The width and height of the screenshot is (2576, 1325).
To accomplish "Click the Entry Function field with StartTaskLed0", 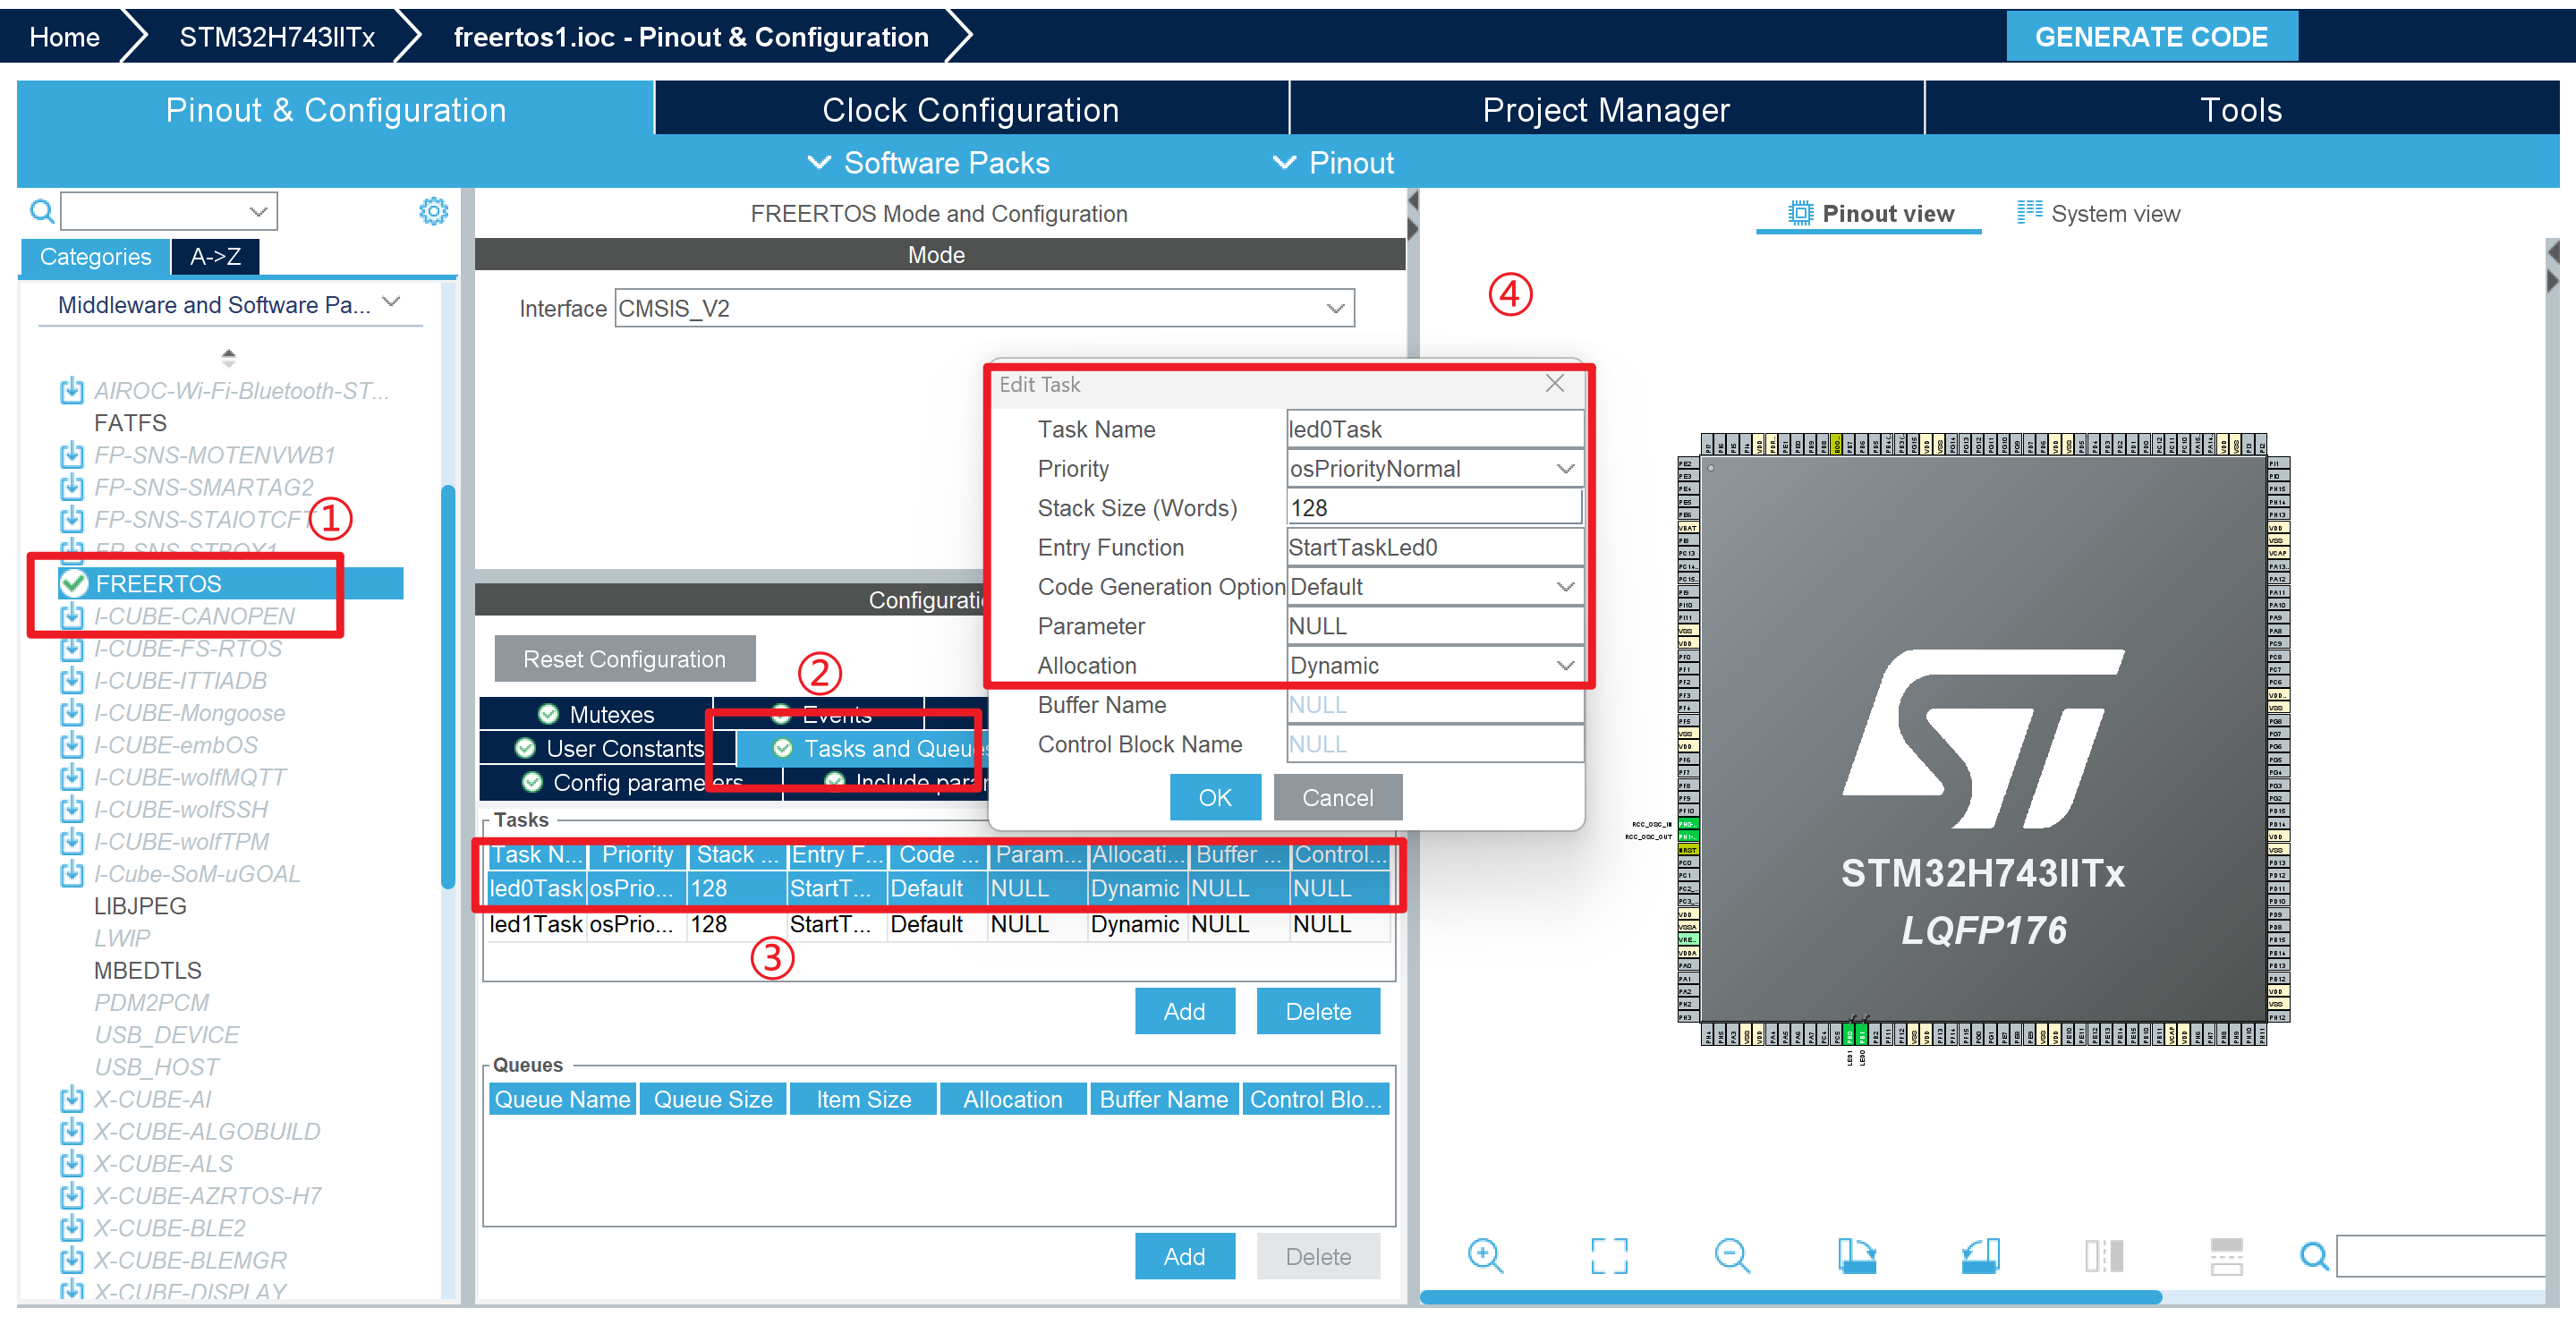I will [1434, 547].
